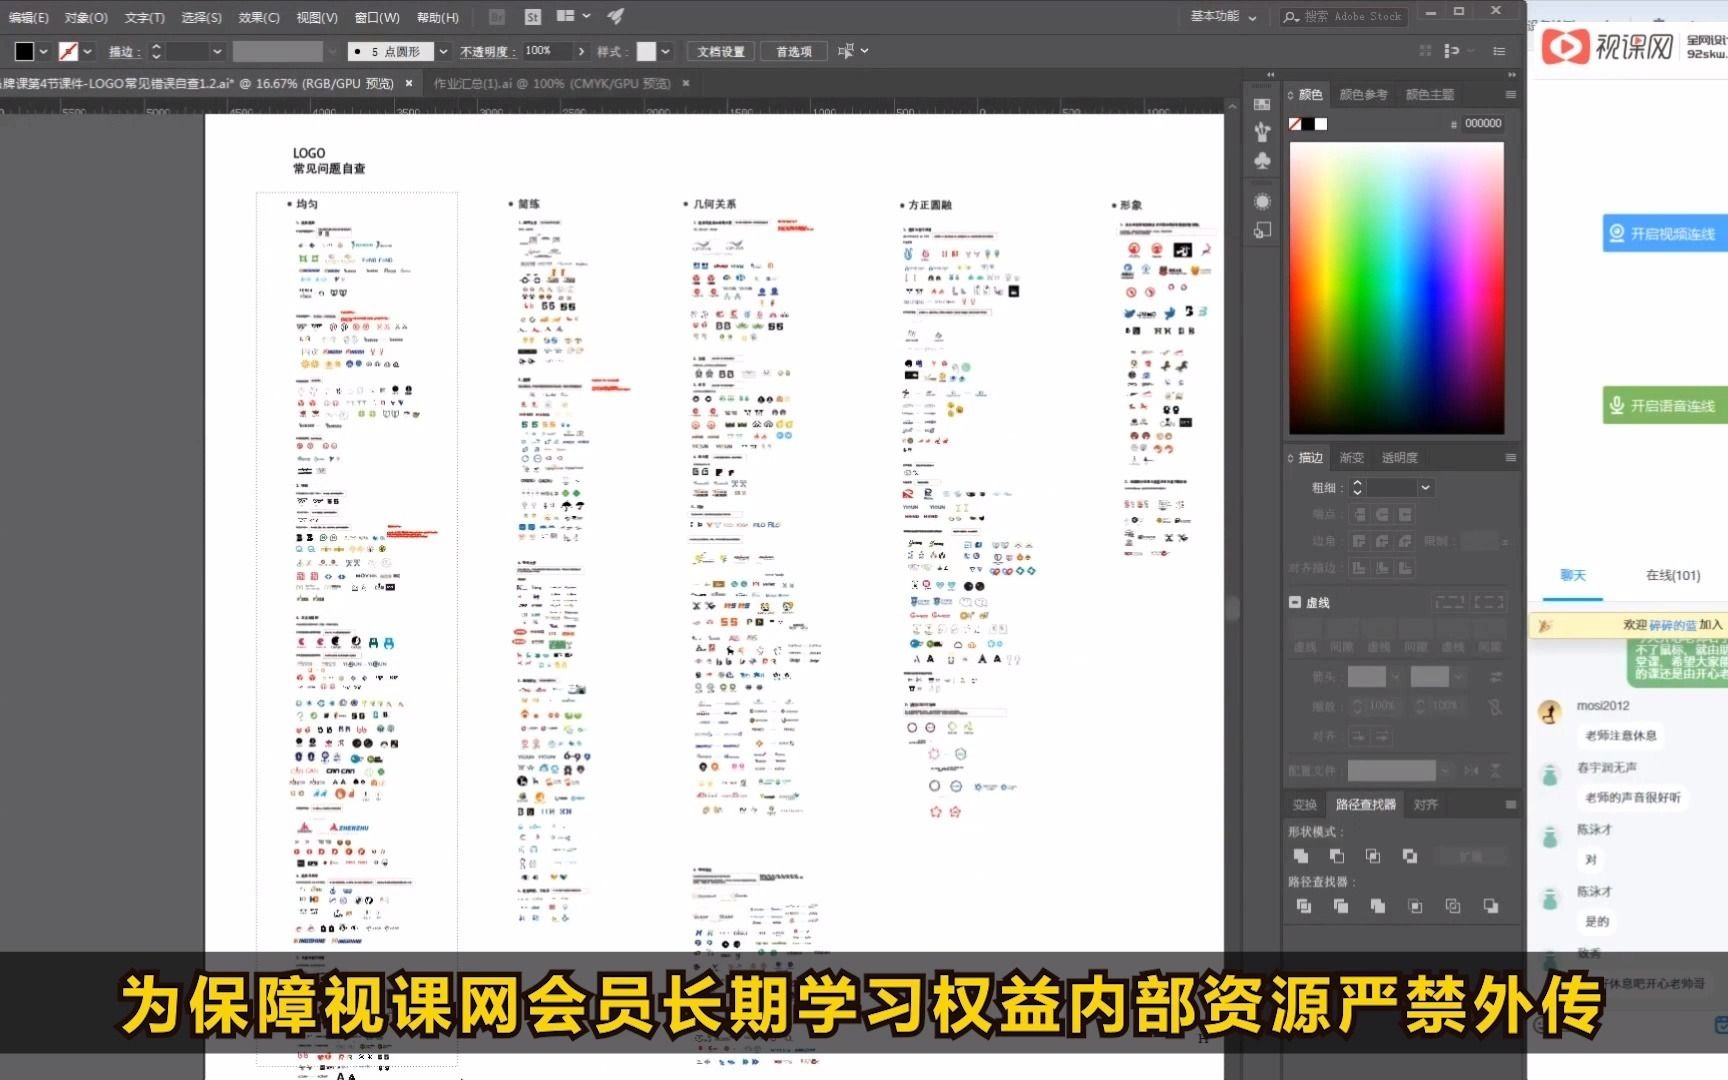Select the white swatch in Color panel
The image size is (1728, 1080).
1321,124
